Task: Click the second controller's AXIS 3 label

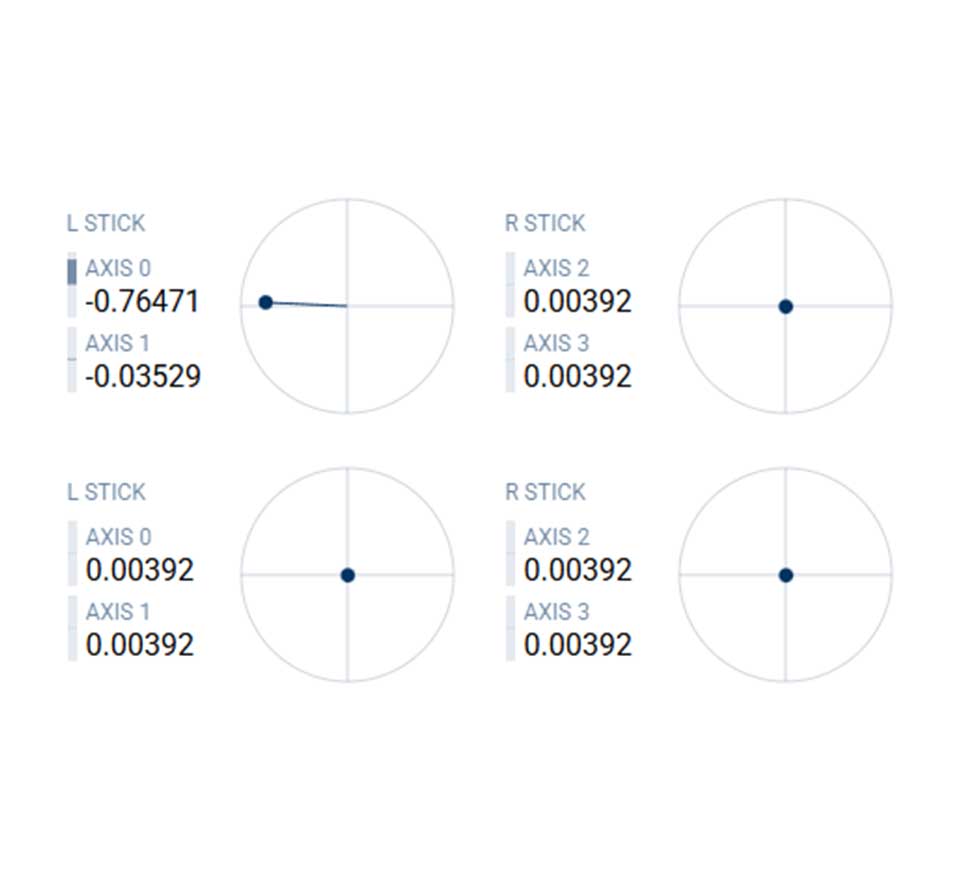Action: [556, 611]
